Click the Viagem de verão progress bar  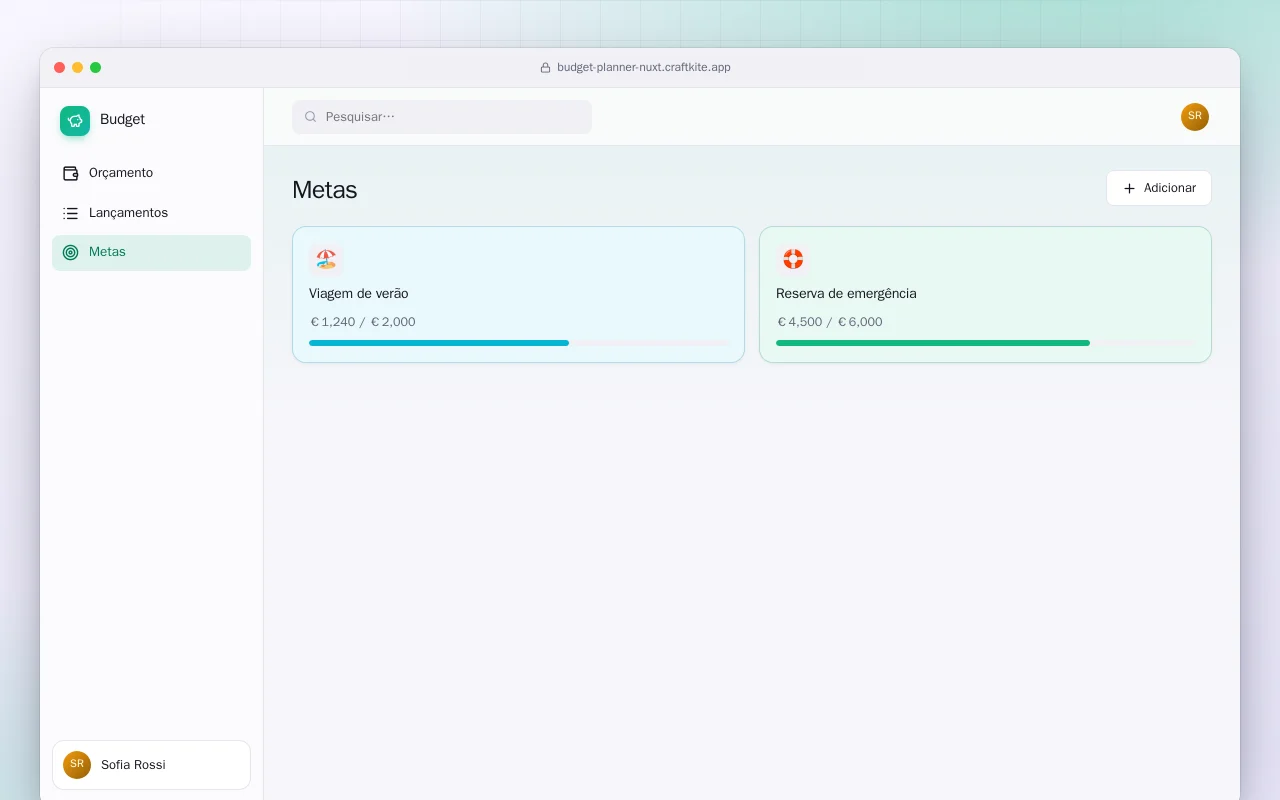point(520,343)
